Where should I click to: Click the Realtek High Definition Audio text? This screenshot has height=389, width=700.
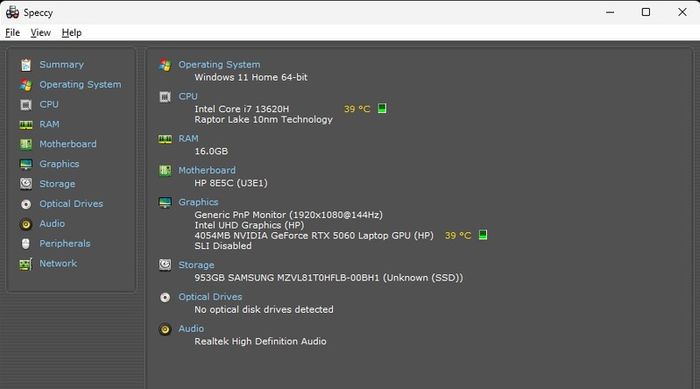pyautogui.click(x=260, y=342)
